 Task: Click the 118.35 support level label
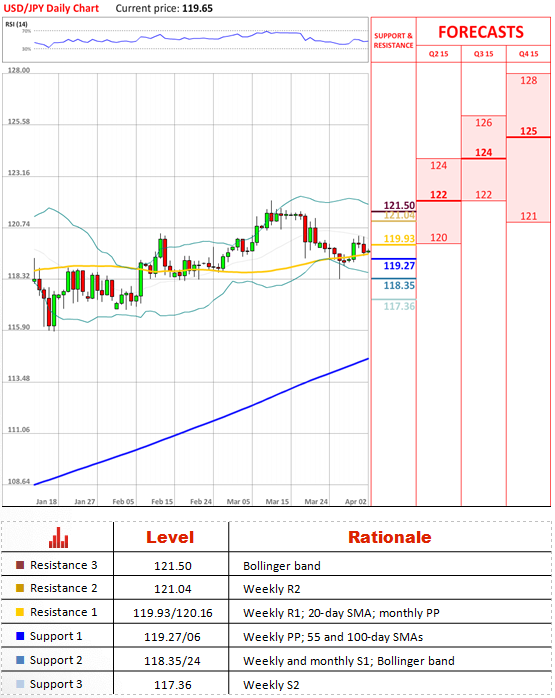[399, 285]
